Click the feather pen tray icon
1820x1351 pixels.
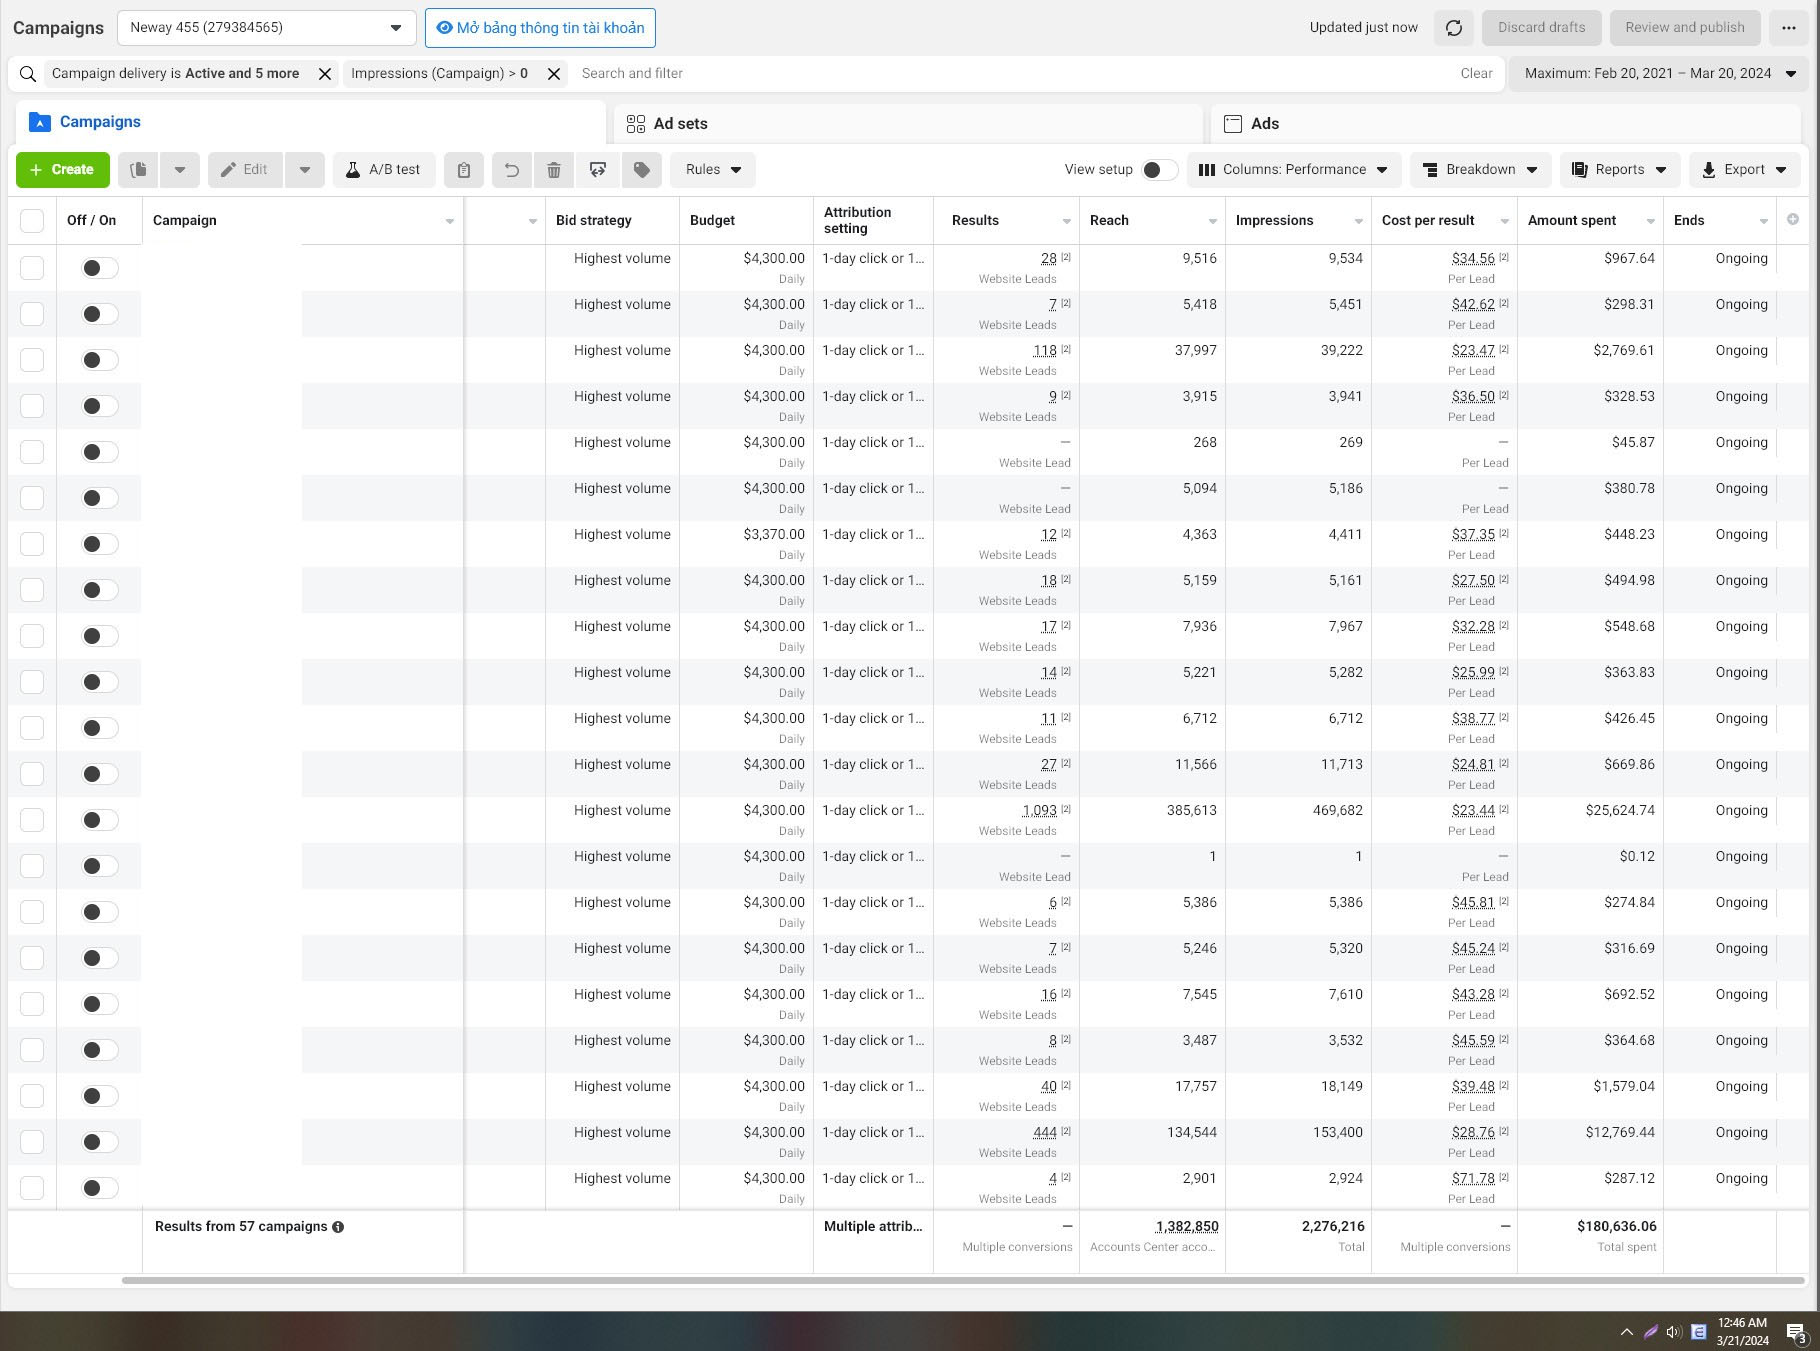point(1650,1331)
